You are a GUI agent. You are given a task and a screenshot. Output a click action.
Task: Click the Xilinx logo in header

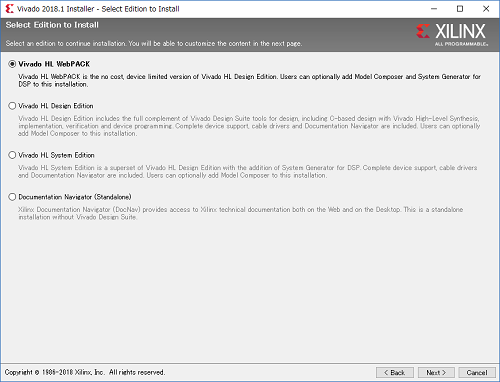pyautogui.click(x=452, y=34)
